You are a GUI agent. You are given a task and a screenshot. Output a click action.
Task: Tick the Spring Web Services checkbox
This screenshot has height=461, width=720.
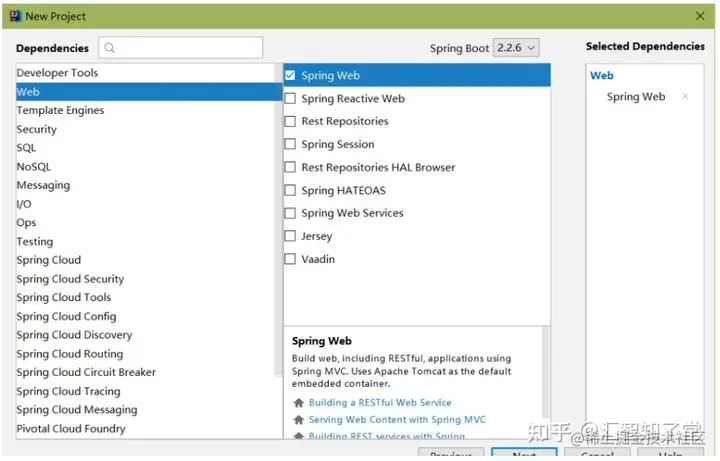290,213
